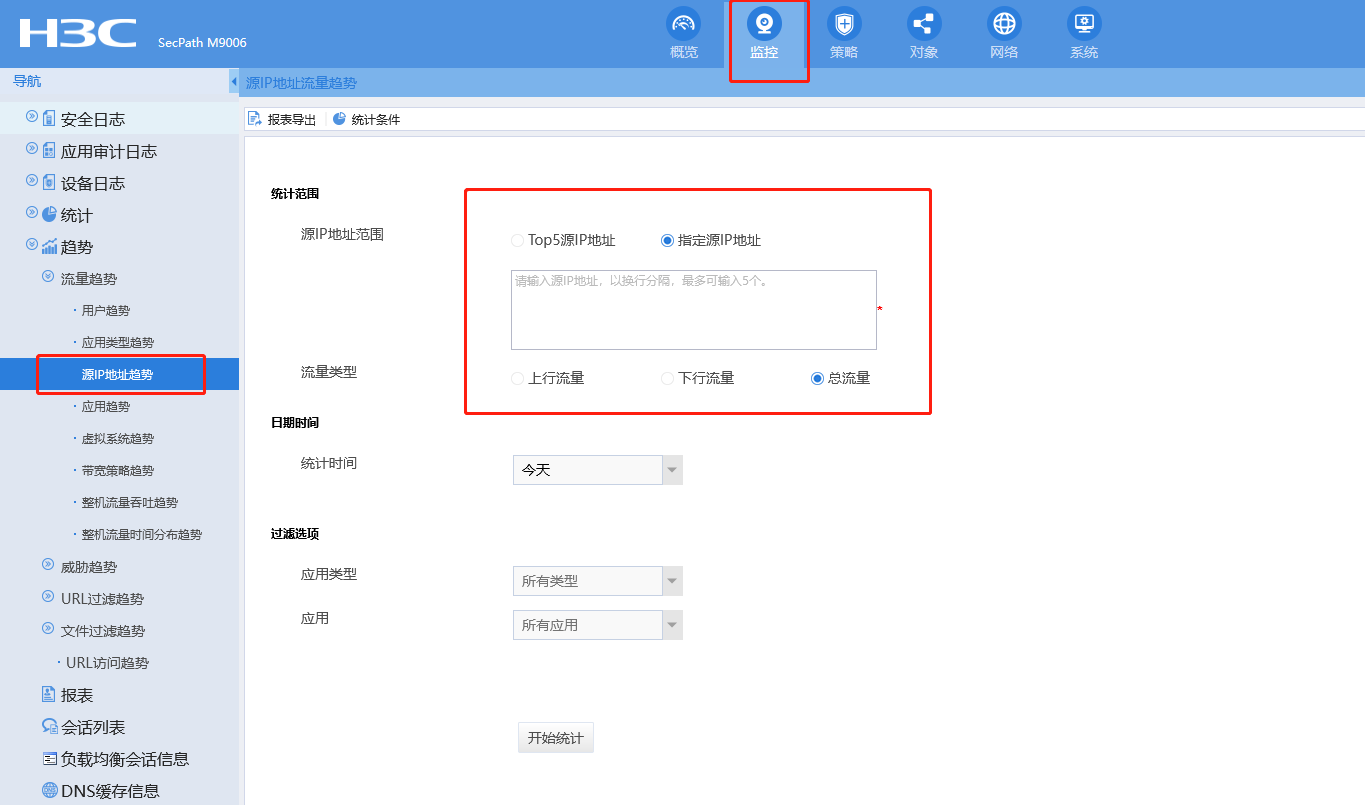Open the 概览 overview dashboard icon
The height and width of the screenshot is (805, 1365).
coord(684,23)
